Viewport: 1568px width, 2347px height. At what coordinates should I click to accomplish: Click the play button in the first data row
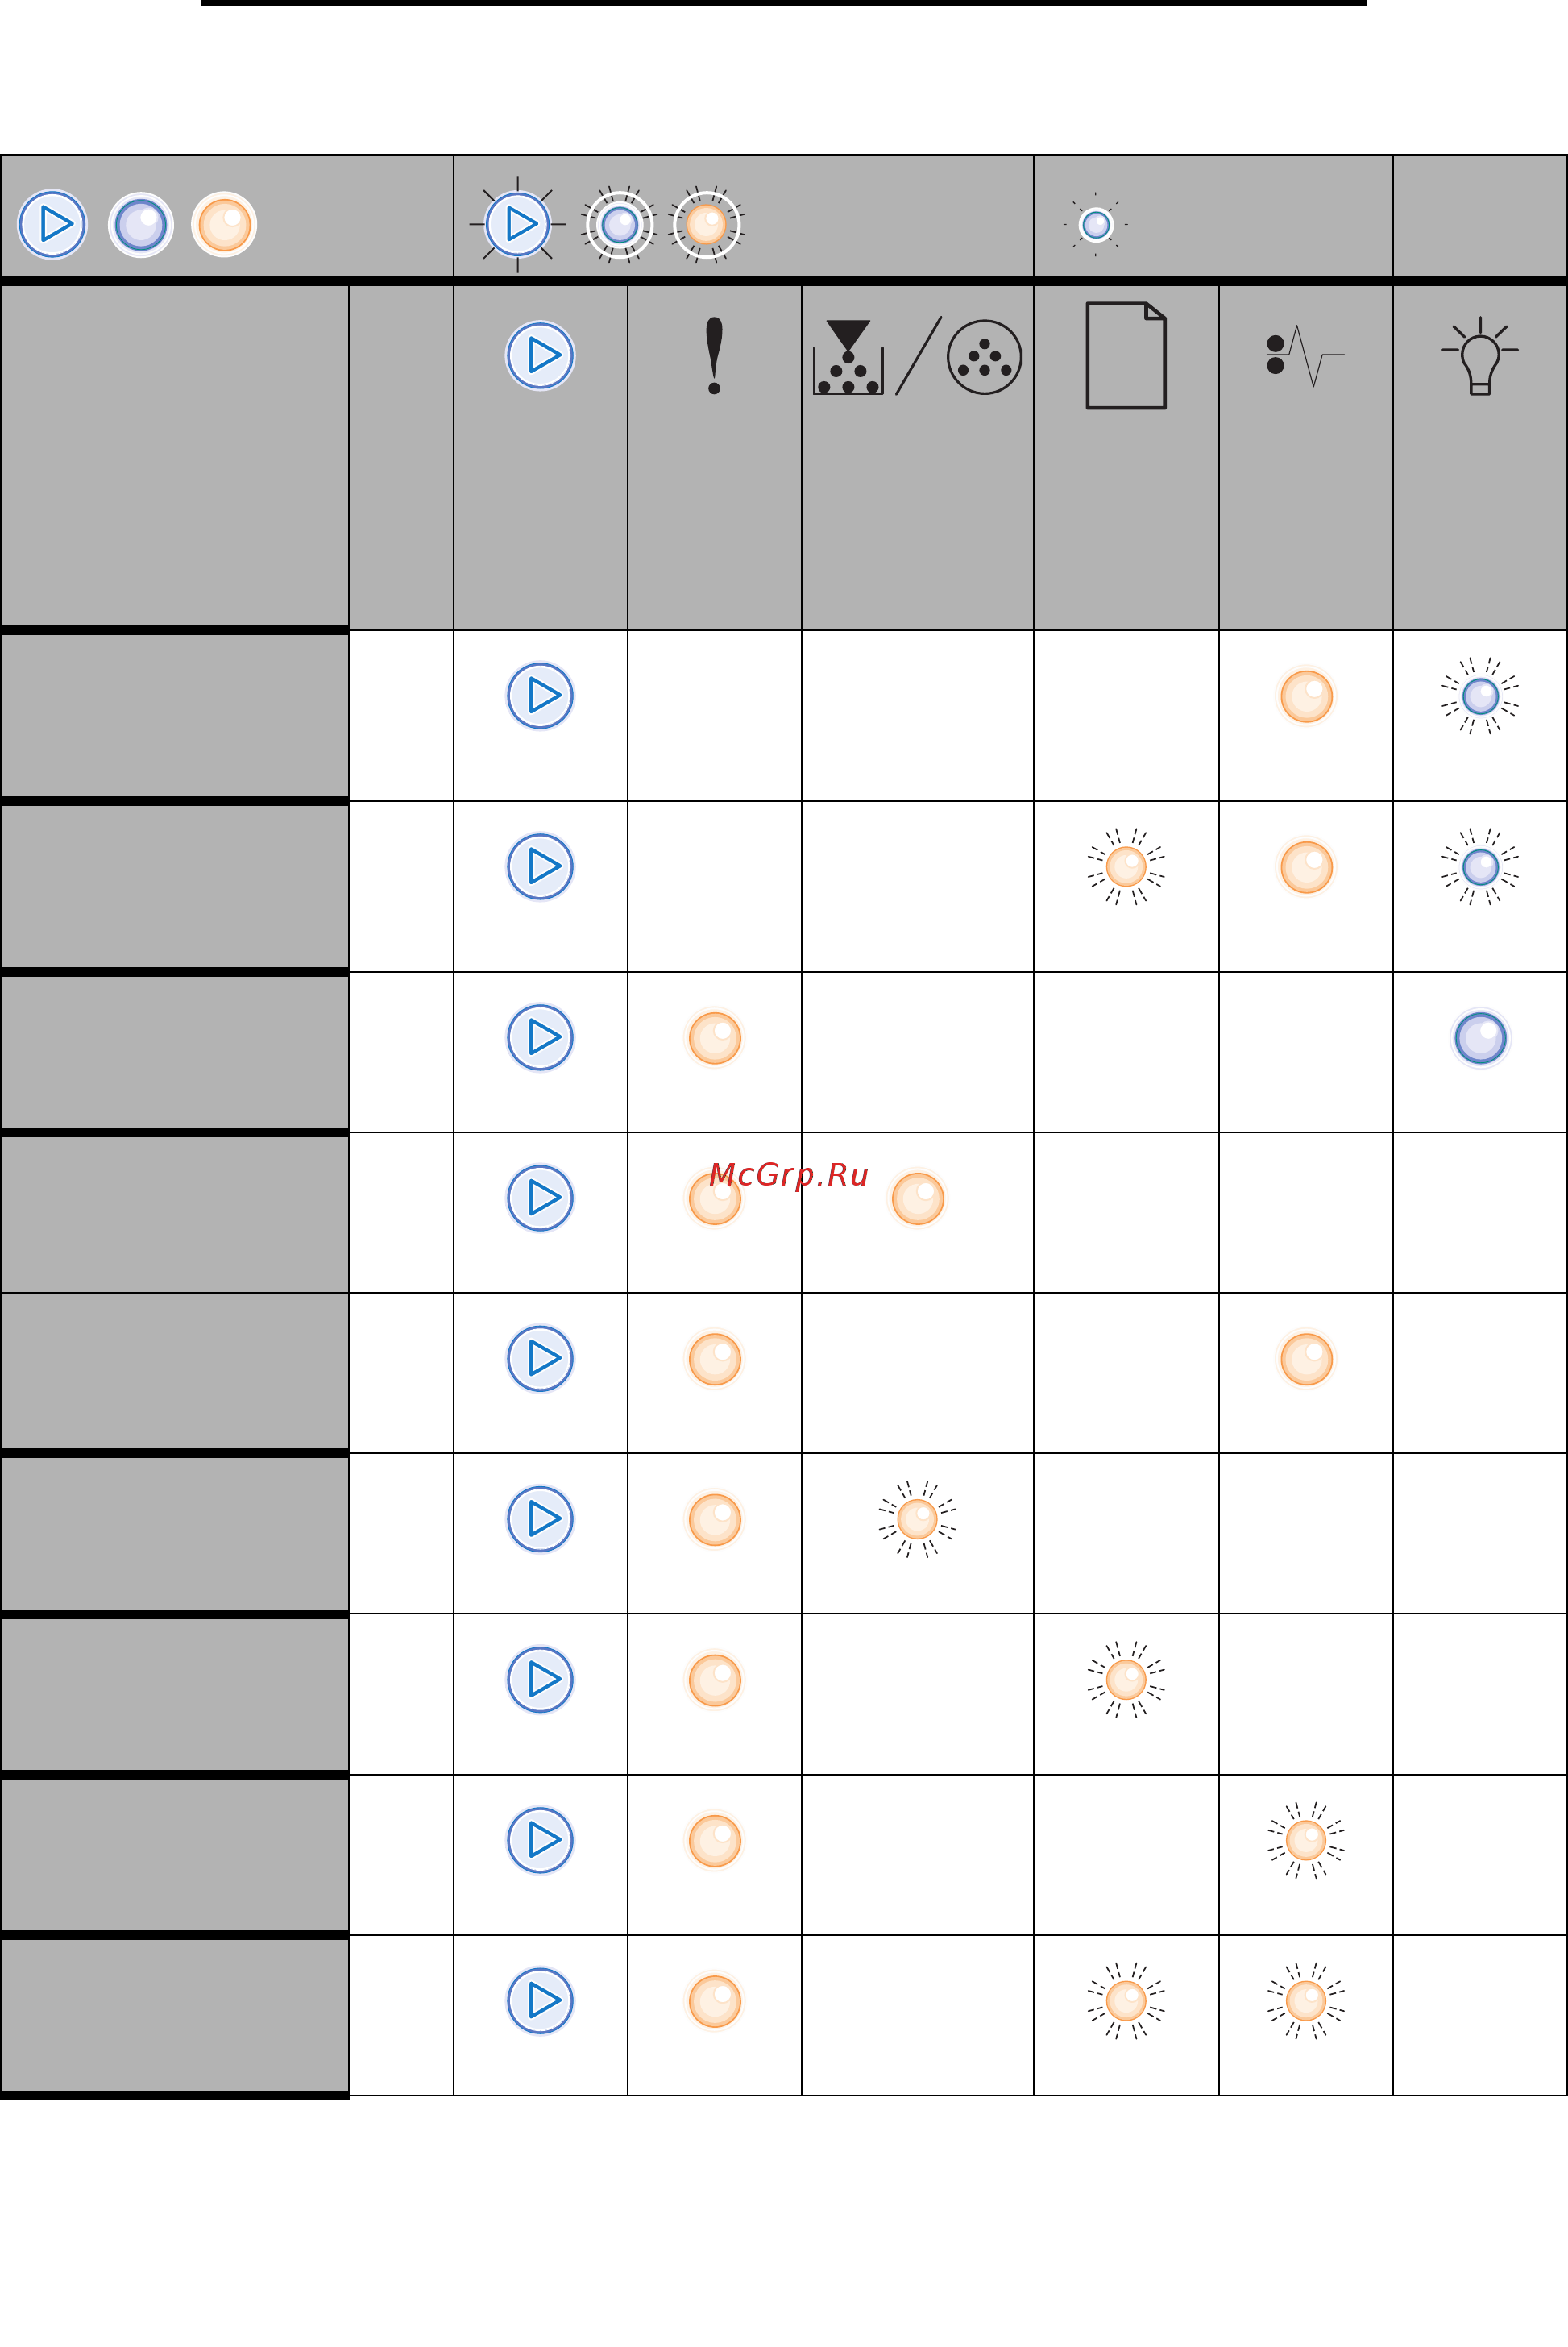coord(540,696)
